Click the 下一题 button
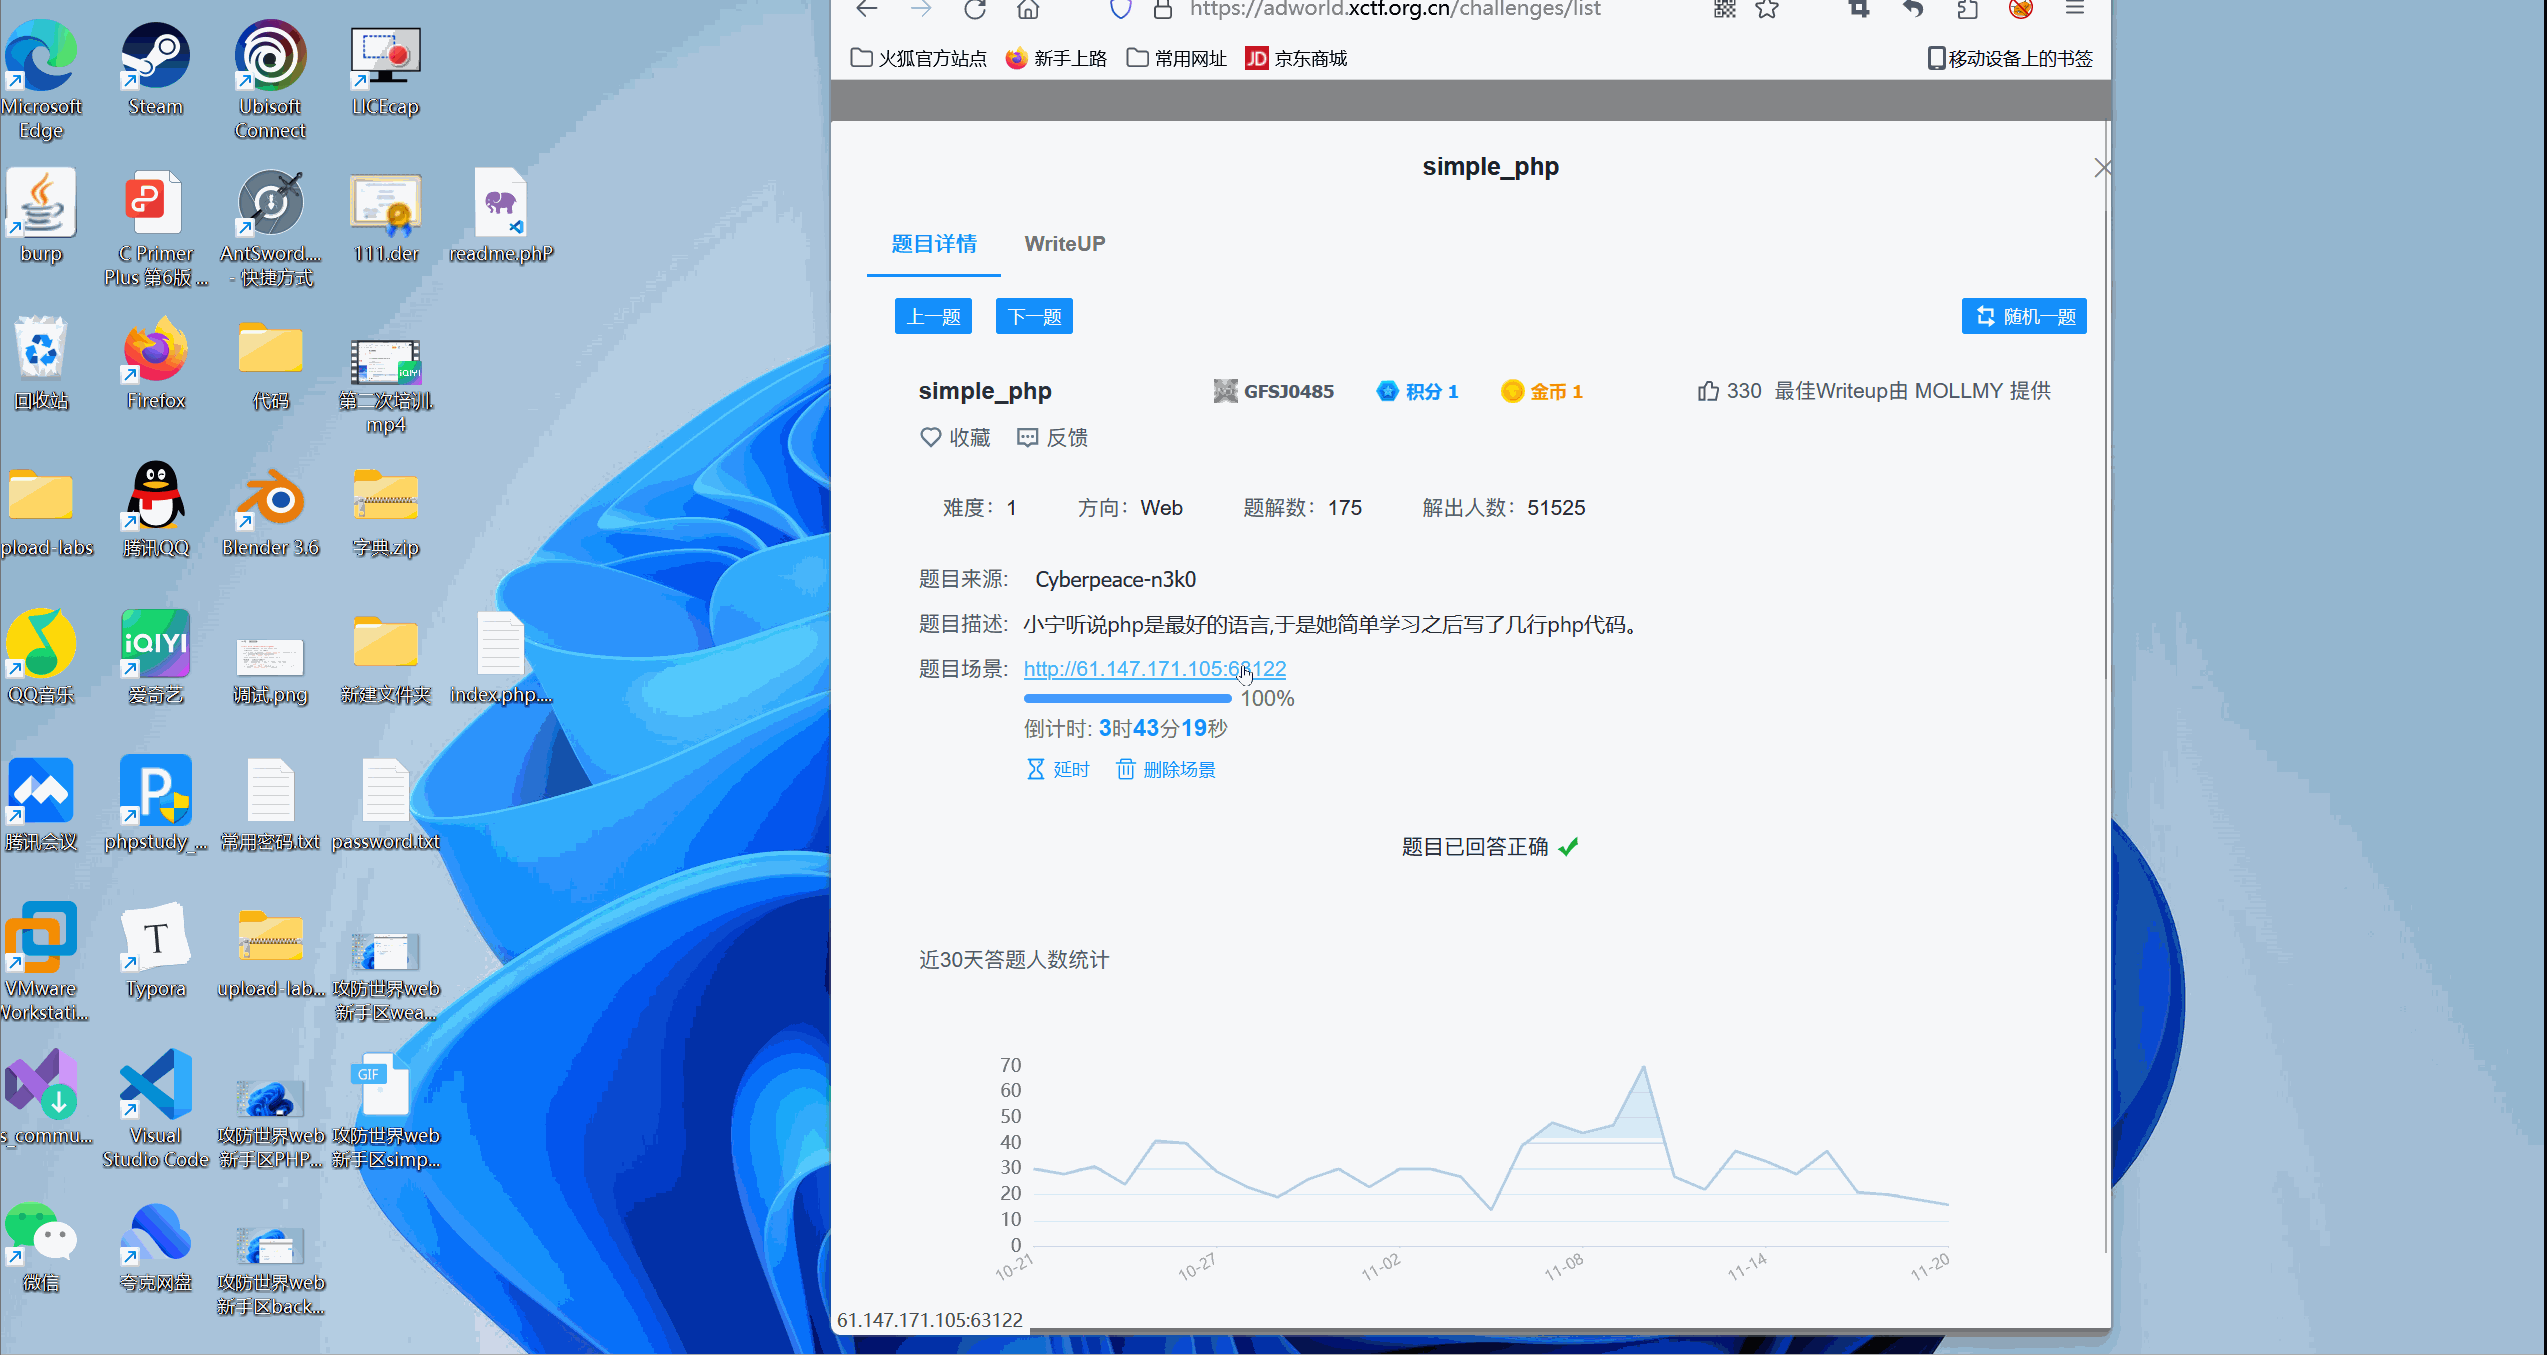2547x1355 pixels. click(x=1033, y=315)
